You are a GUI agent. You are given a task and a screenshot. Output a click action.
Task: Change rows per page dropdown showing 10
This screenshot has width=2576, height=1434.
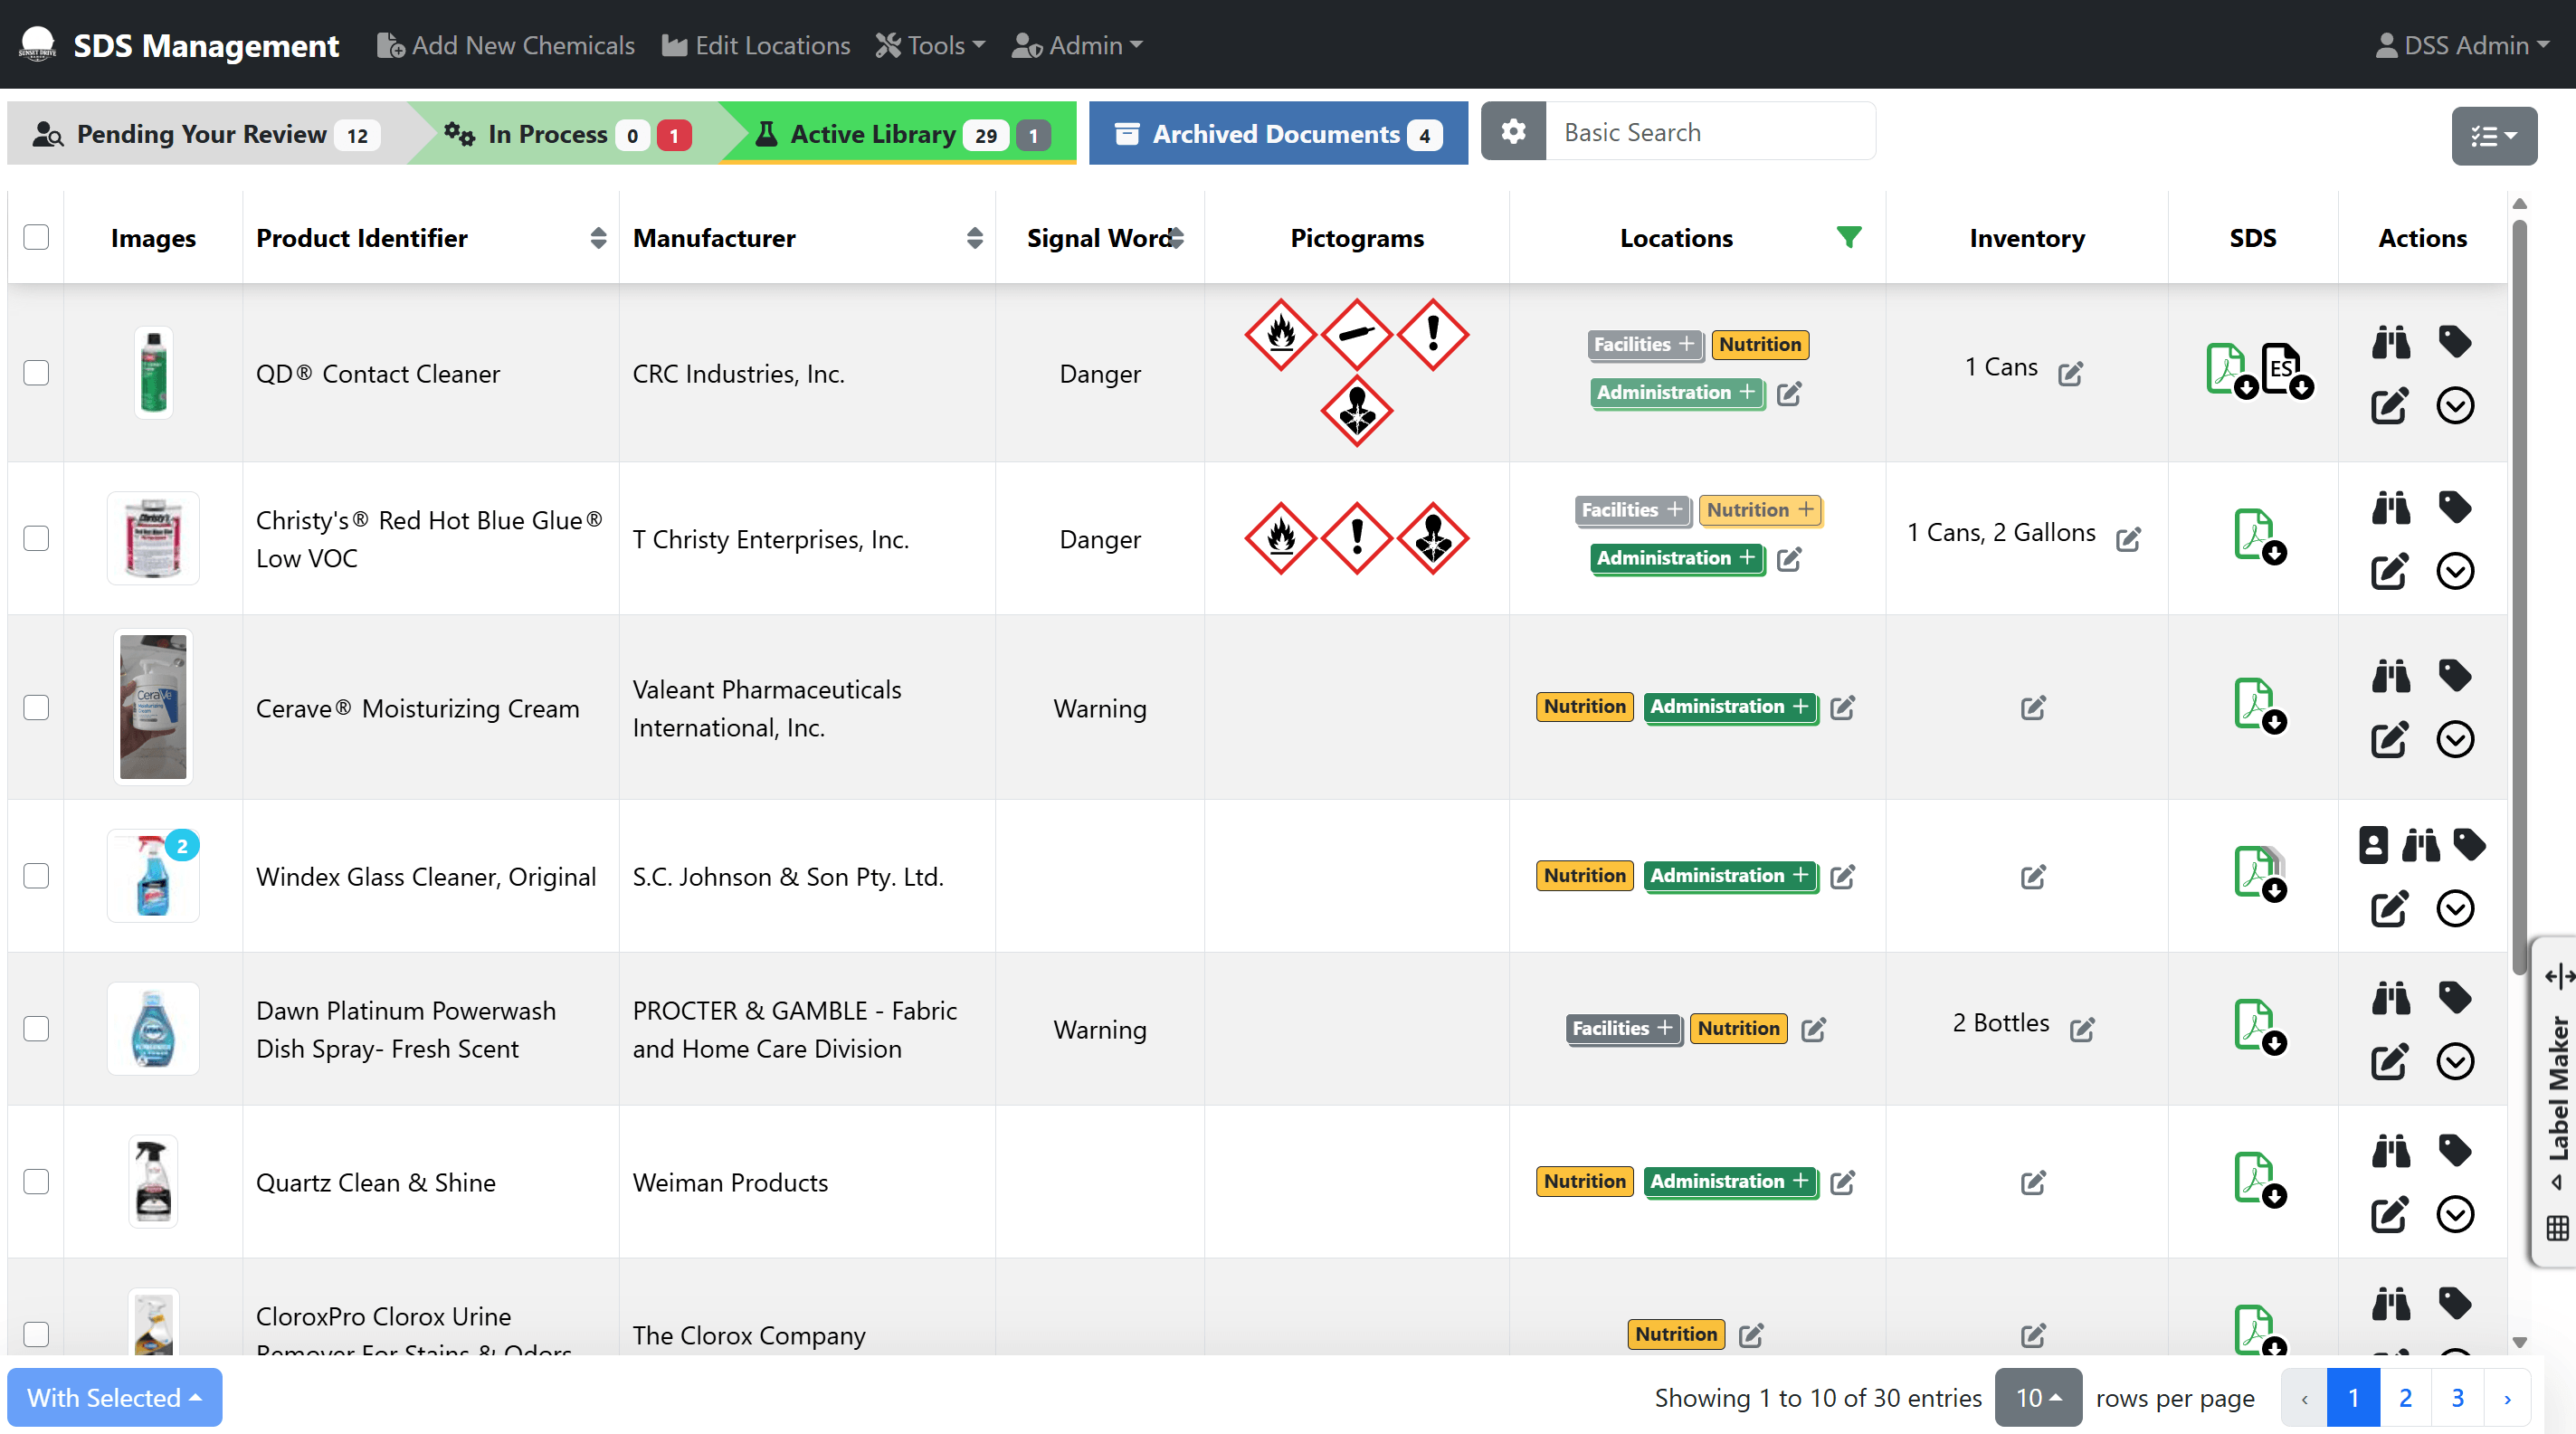[x=2038, y=1397]
